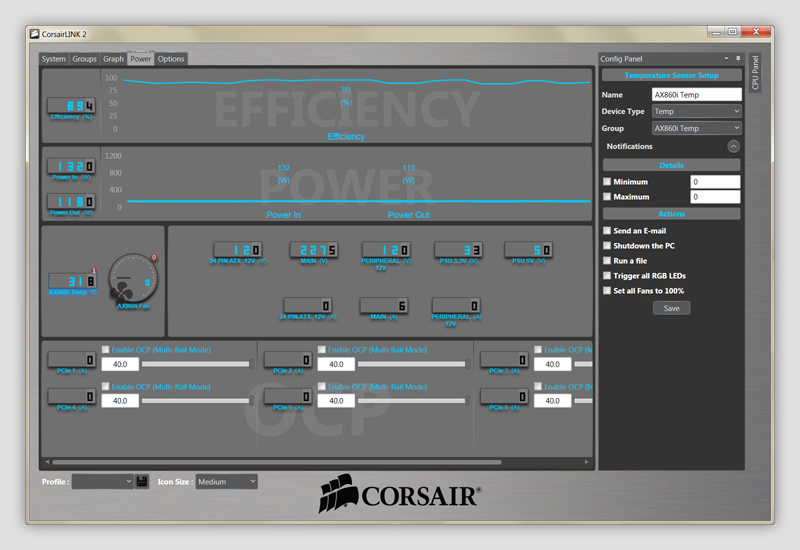Collapse the Notifications section chevron
Screen dimensions: 800x550
click(x=733, y=146)
